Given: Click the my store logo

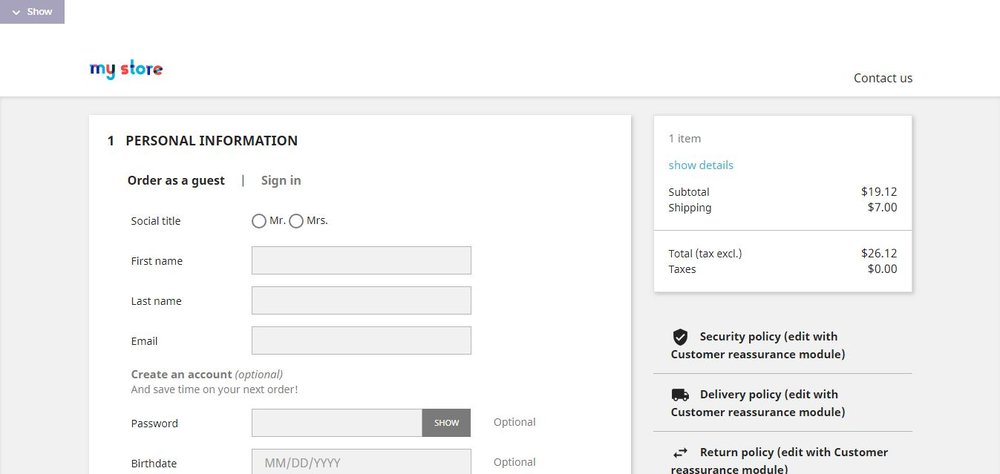Looking at the screenshot, I should pyautogui.click(x=126, y=70).
